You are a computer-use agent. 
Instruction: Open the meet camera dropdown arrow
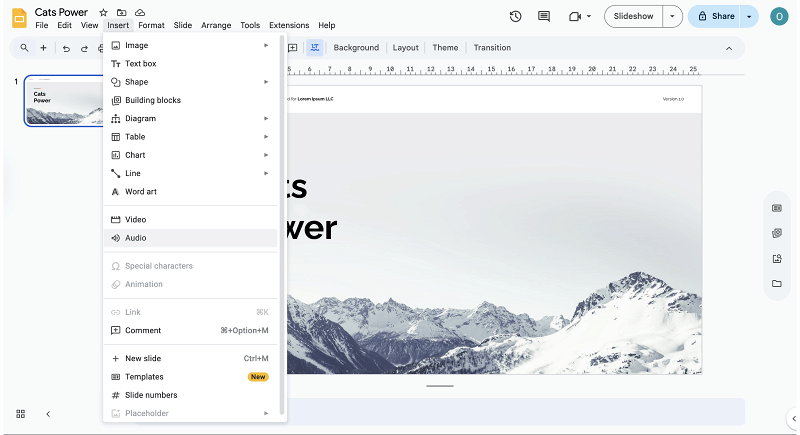point(589,16)
